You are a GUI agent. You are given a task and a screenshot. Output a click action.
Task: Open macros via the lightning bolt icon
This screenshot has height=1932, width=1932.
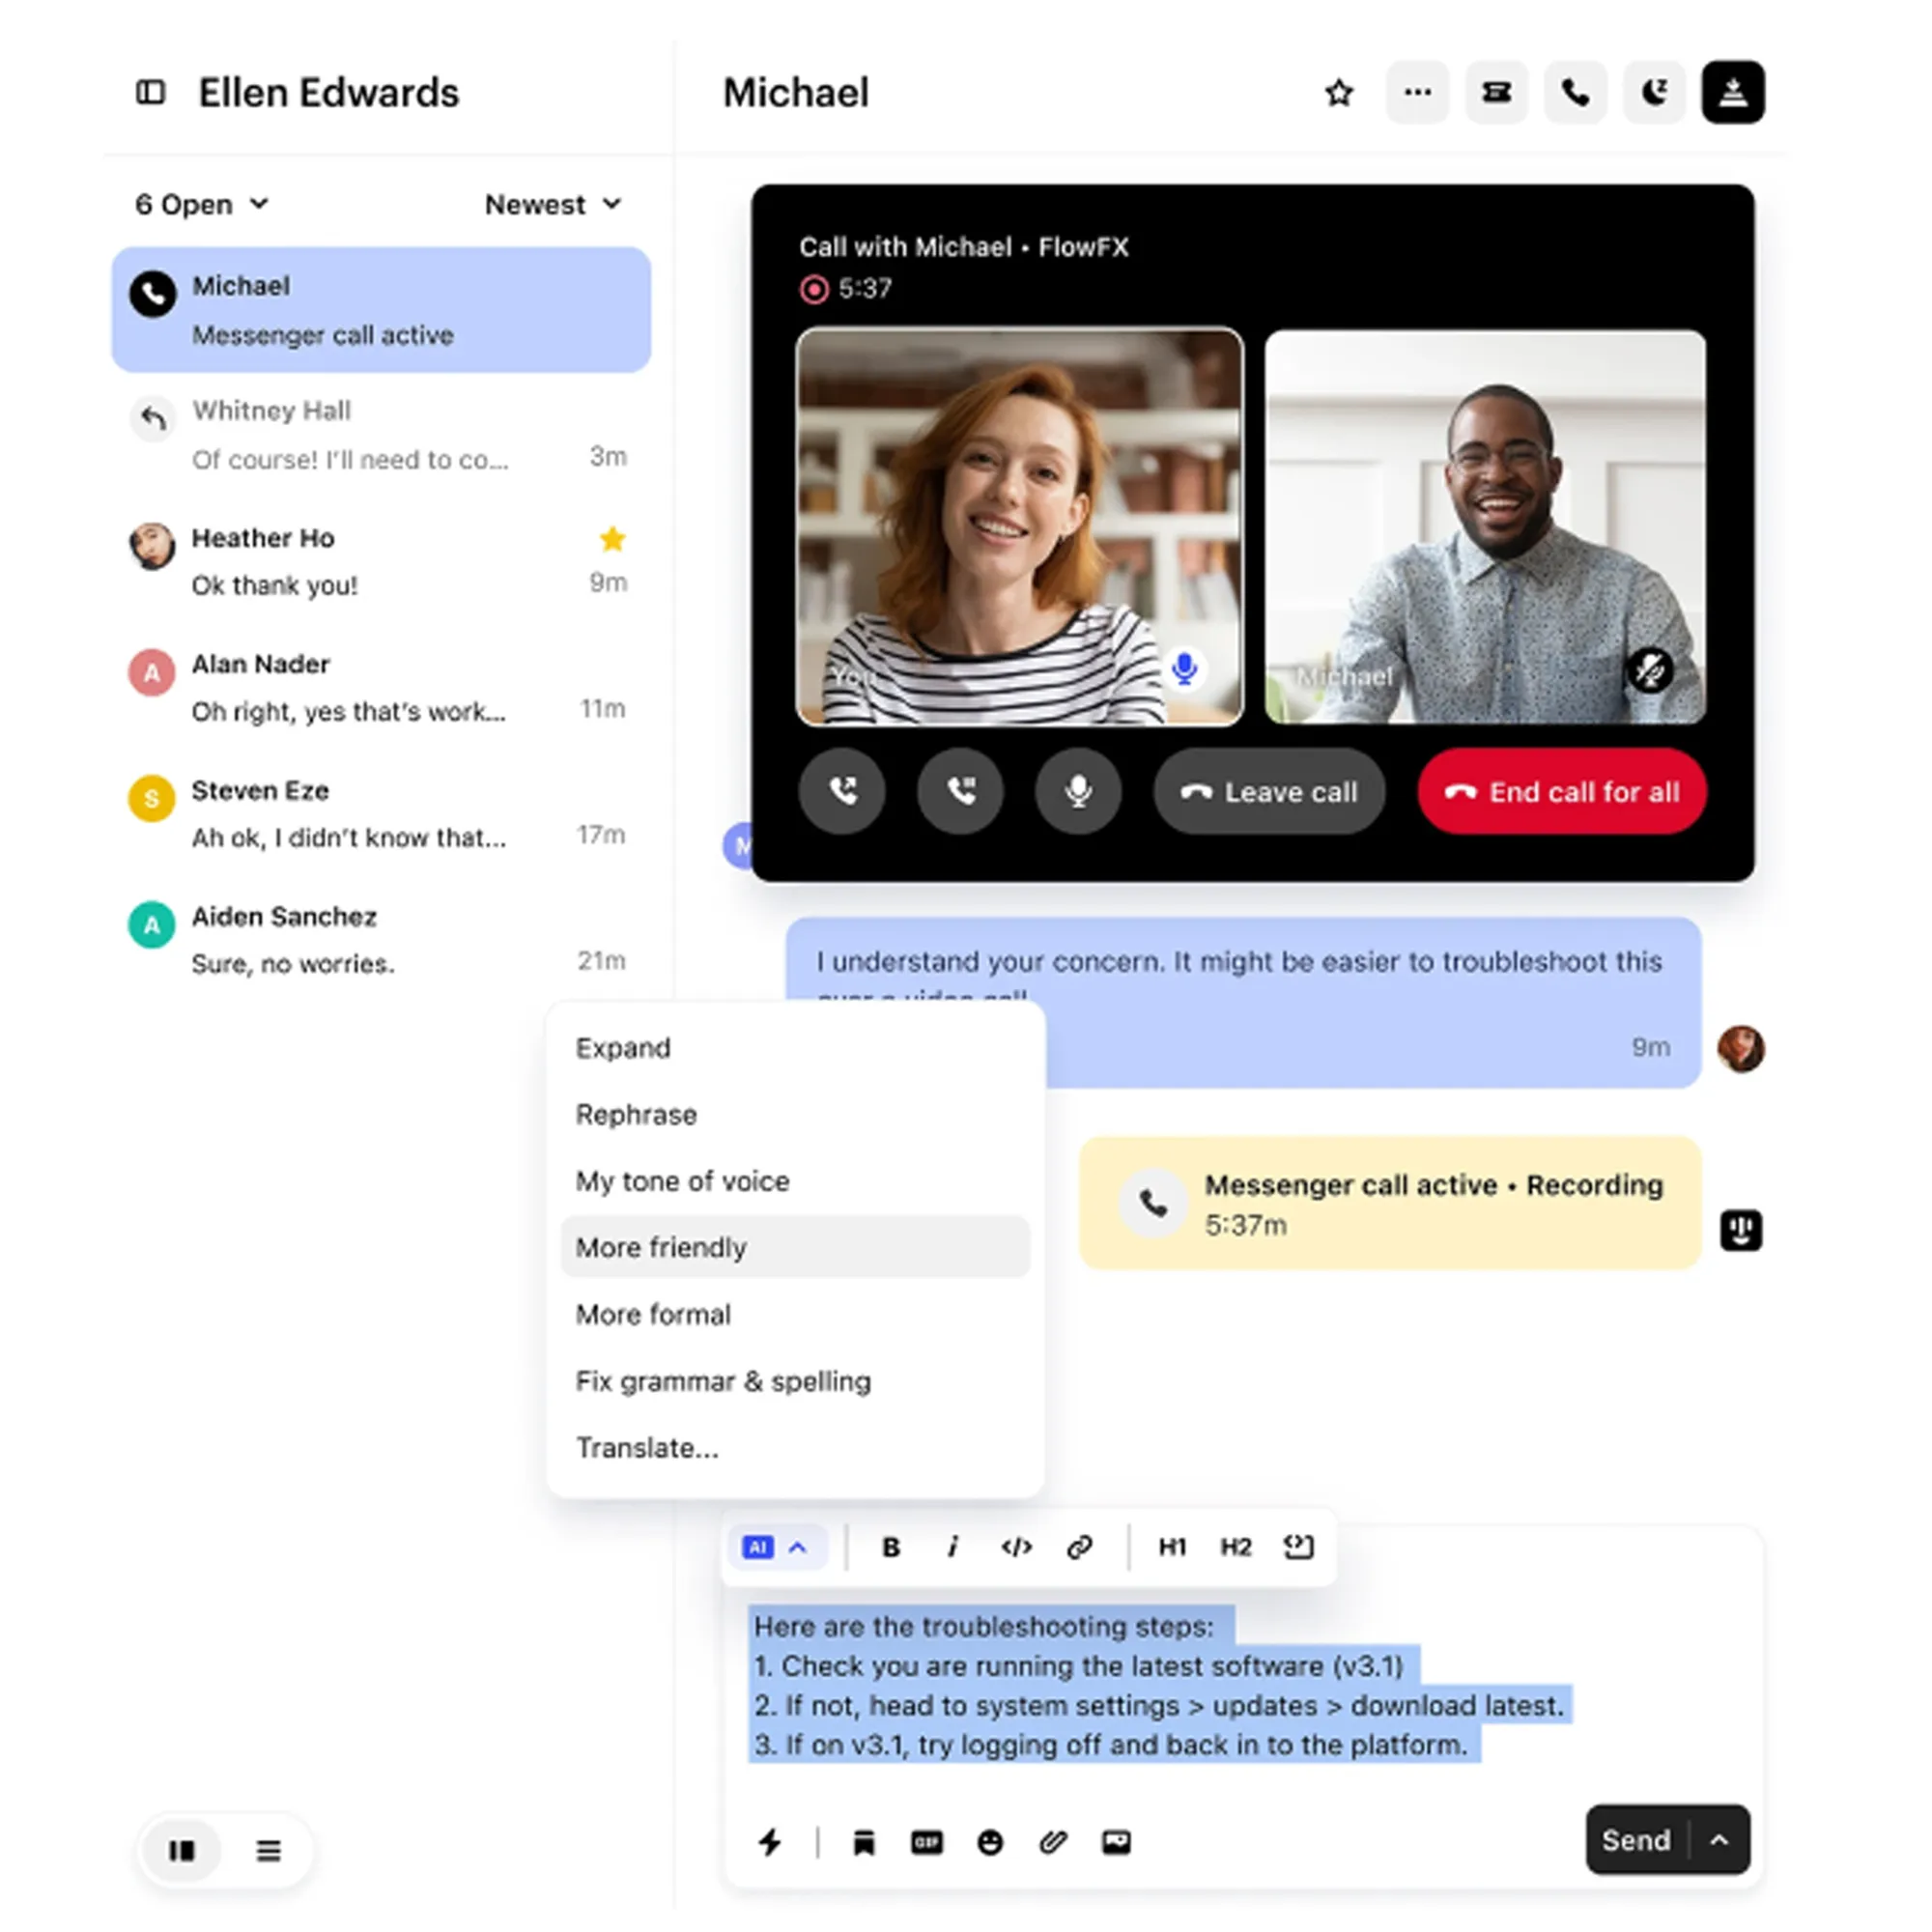tap(769, 1842)
